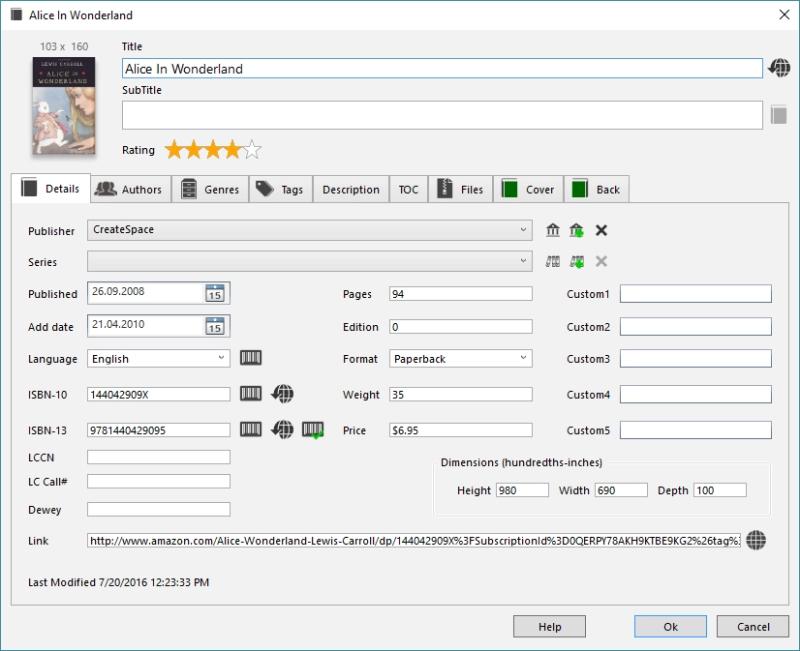The image size is (800, 651).
Task: Expand the Series dropdown
Action: point(523,261)
